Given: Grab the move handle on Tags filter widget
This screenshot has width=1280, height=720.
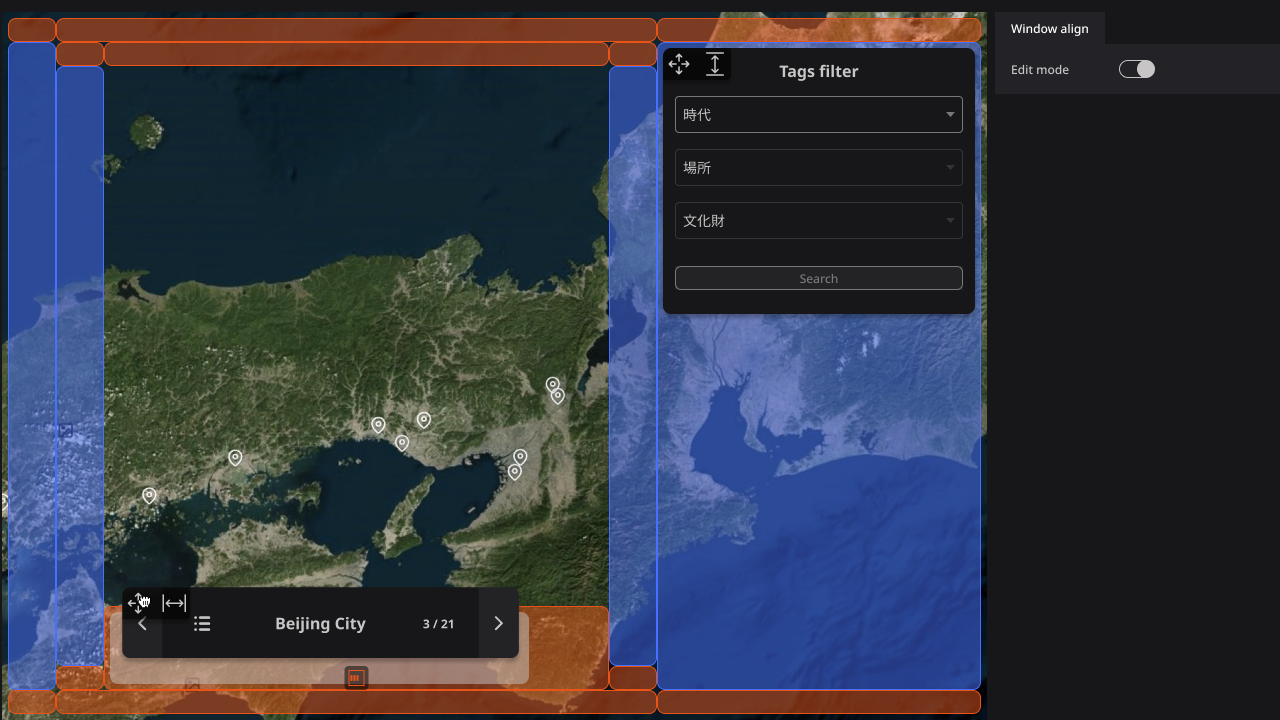Looking at the screenshot, I should coord(679,65).
